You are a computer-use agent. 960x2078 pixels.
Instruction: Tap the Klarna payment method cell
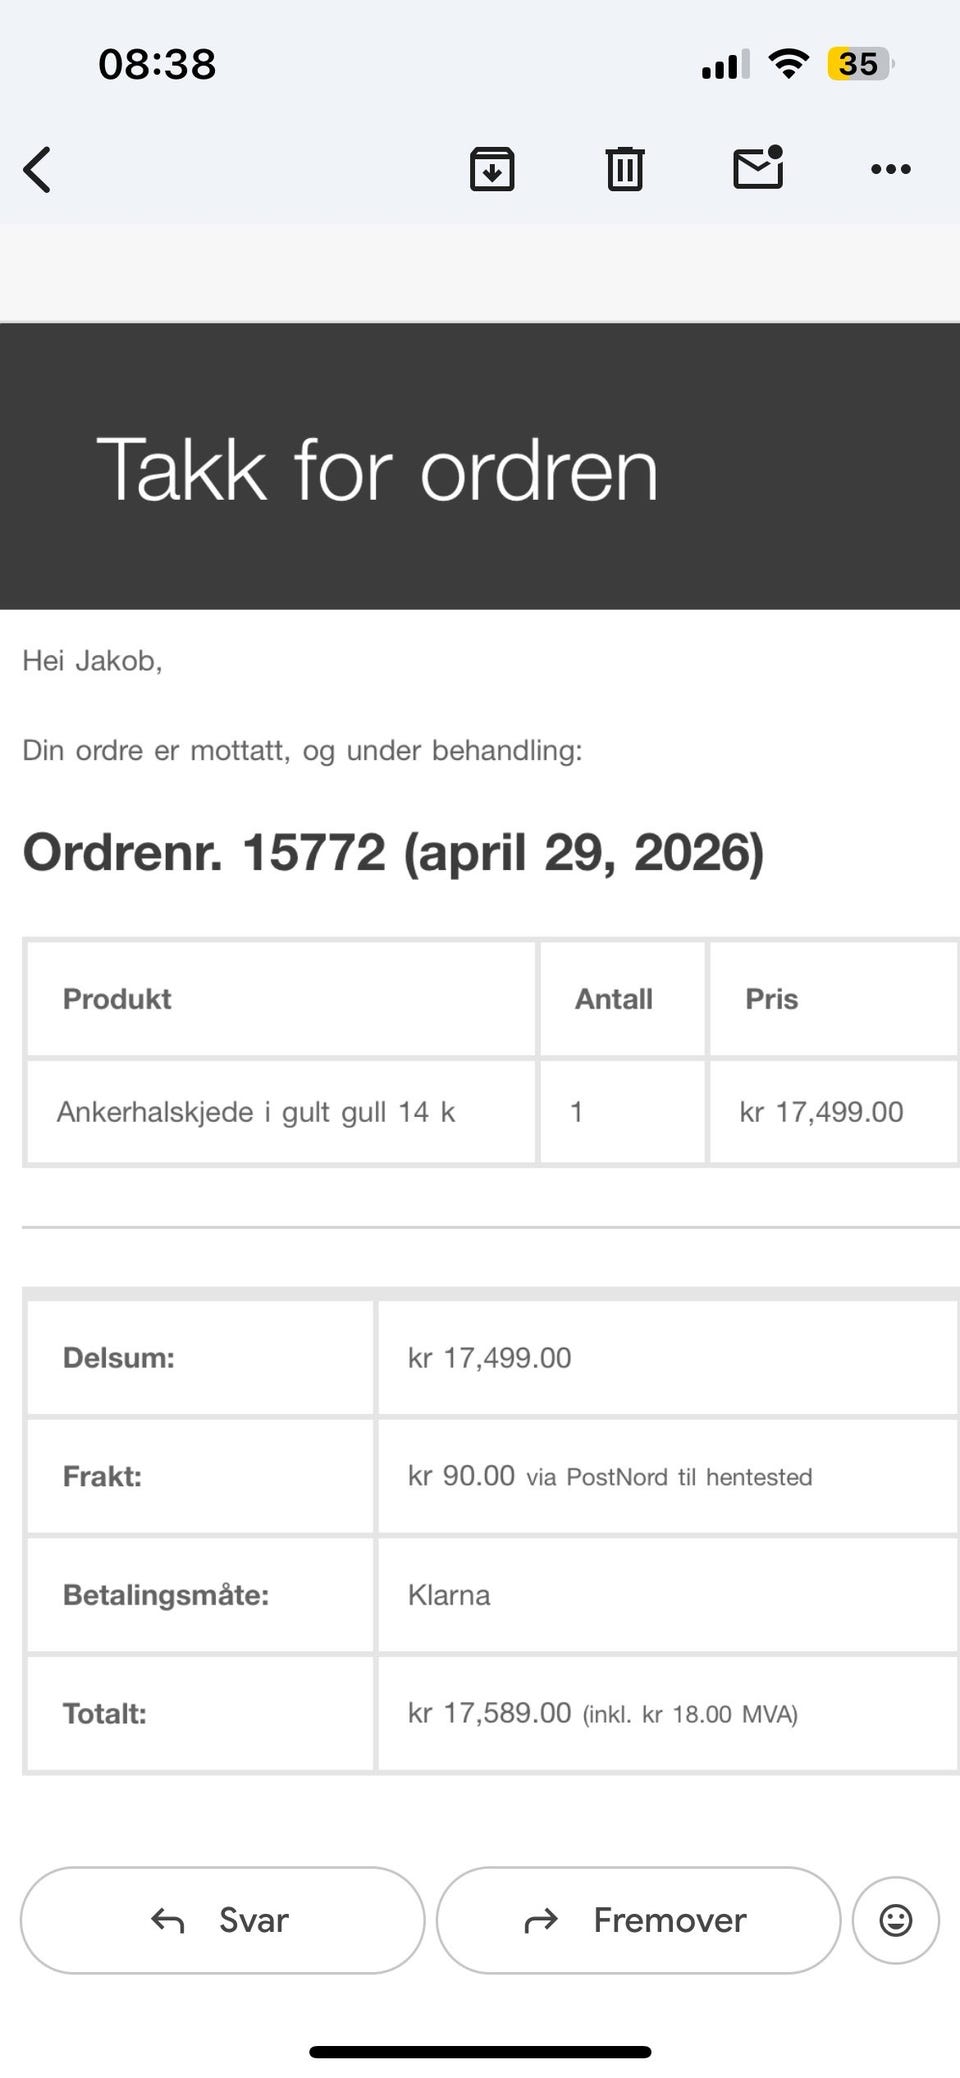tap(667, 1595)
